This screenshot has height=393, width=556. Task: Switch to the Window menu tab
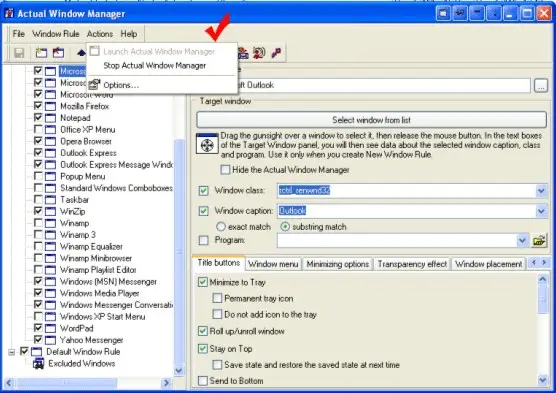(x=273, y=264)
